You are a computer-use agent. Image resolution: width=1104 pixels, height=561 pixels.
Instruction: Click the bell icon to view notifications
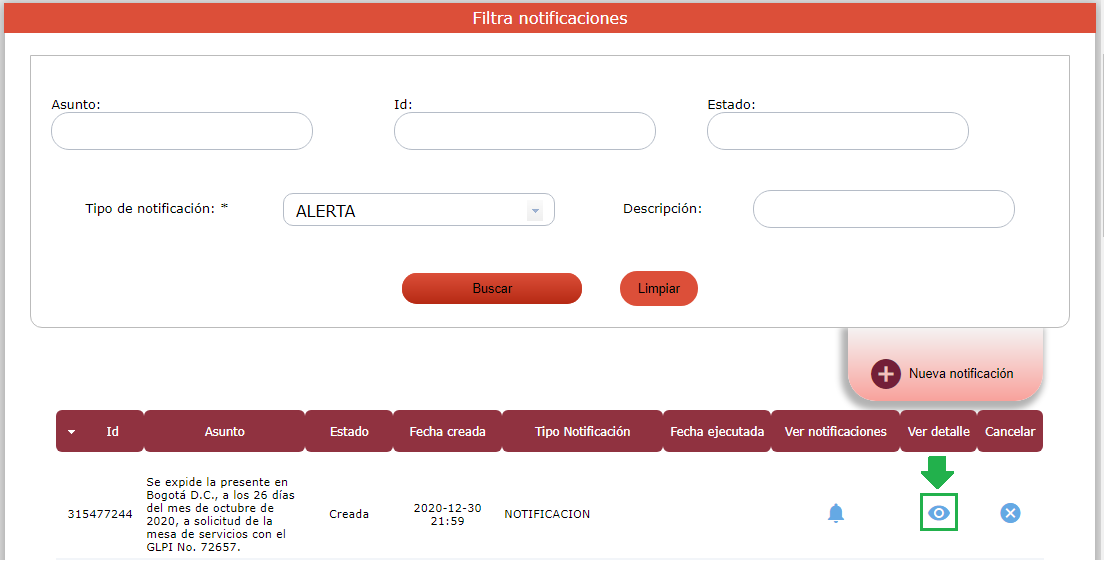[836, 514]
